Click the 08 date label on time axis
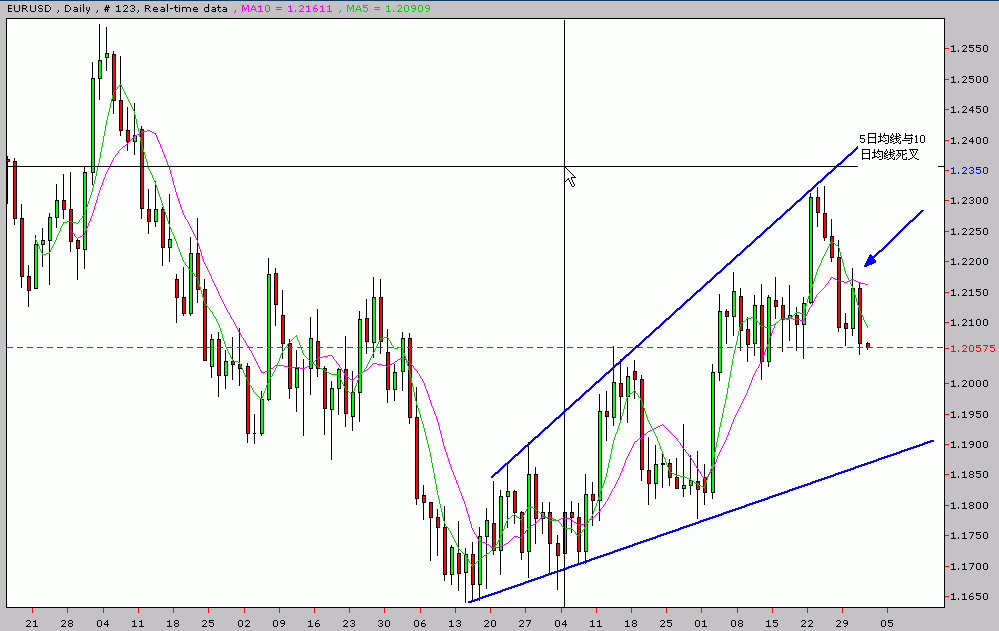This screenshot has width=999, height=631. click(x=737, y=623)
